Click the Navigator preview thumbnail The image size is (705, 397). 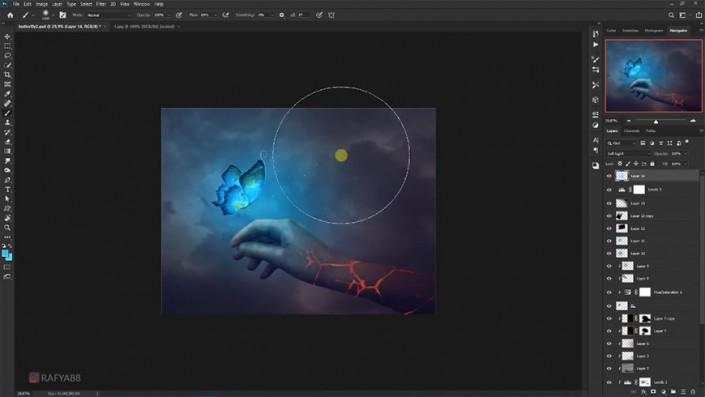(x=653, y=76)
